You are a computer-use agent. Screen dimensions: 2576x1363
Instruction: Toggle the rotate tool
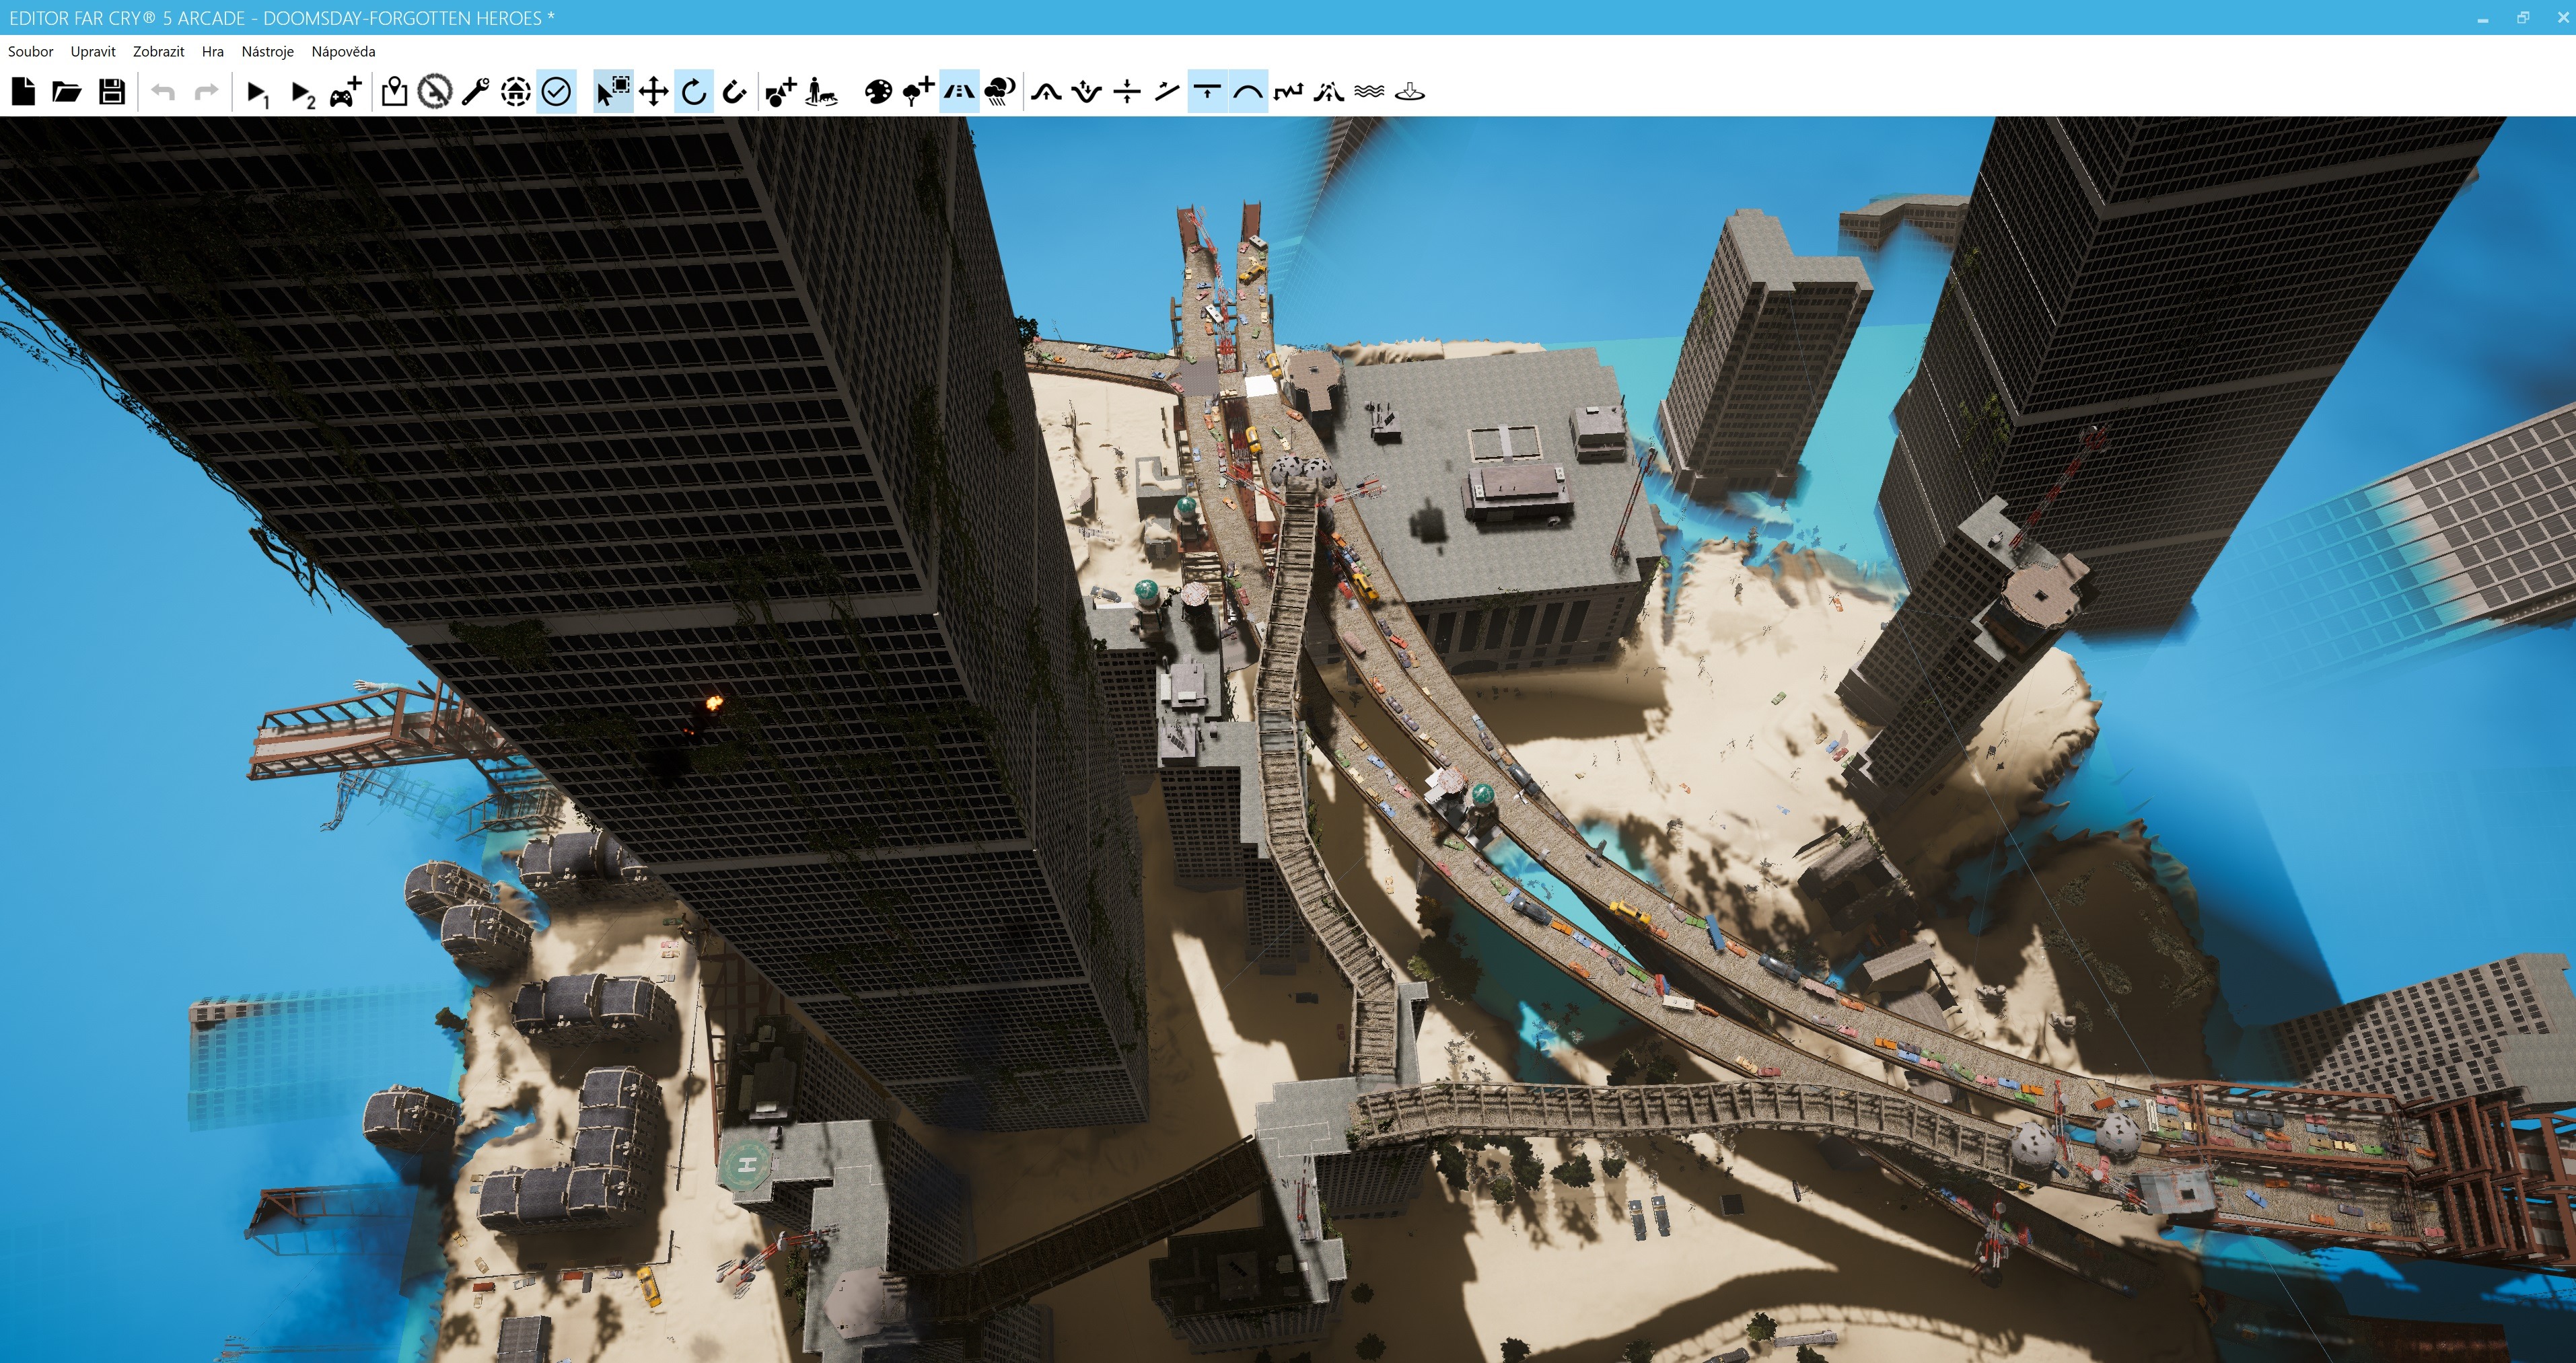point(694,92)
